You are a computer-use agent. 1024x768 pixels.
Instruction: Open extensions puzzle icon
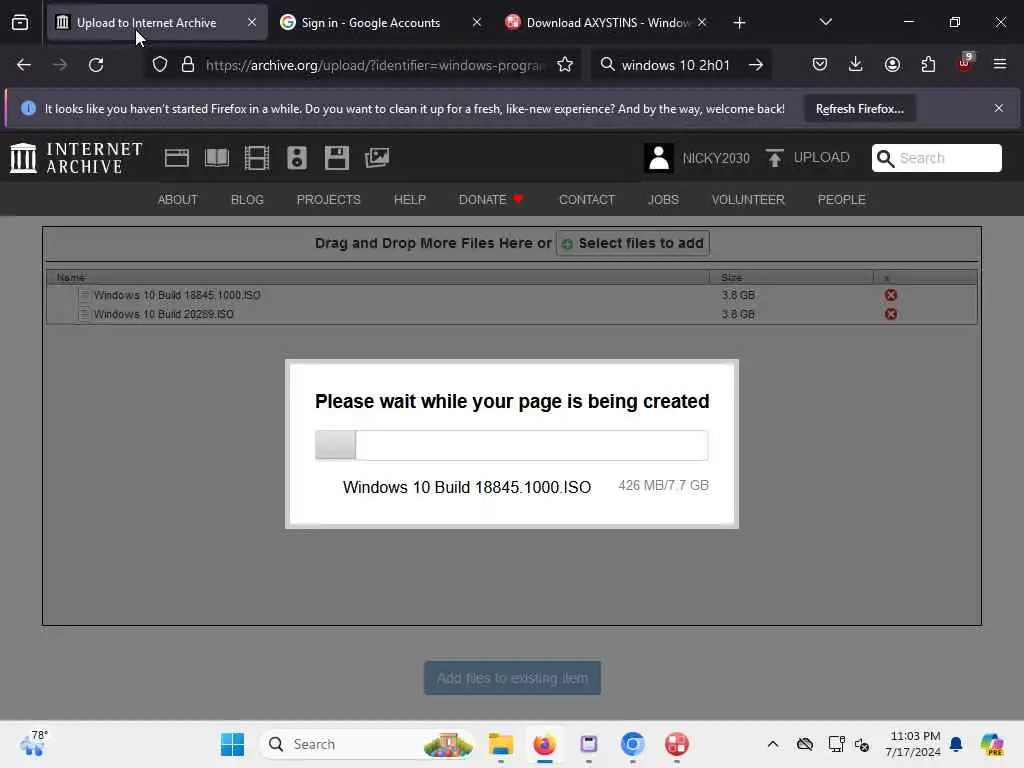(x=928, y=64)
